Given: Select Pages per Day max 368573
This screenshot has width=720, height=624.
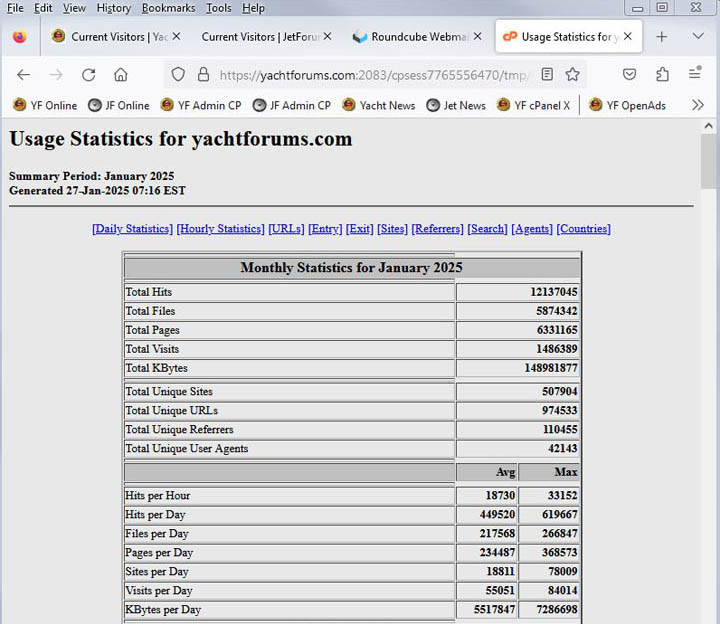Looking at the screenshot, I should coord(559,552).
